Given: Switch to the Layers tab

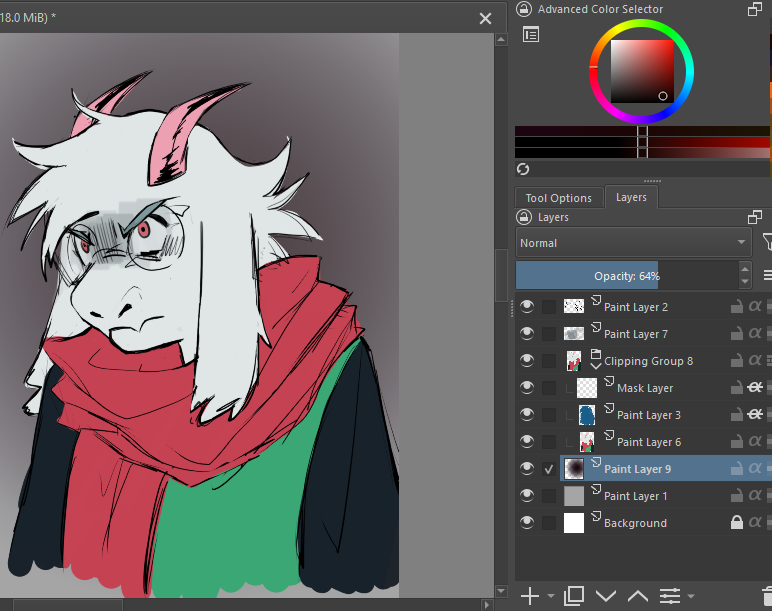Looking at the screenshot, I should 631,197.
